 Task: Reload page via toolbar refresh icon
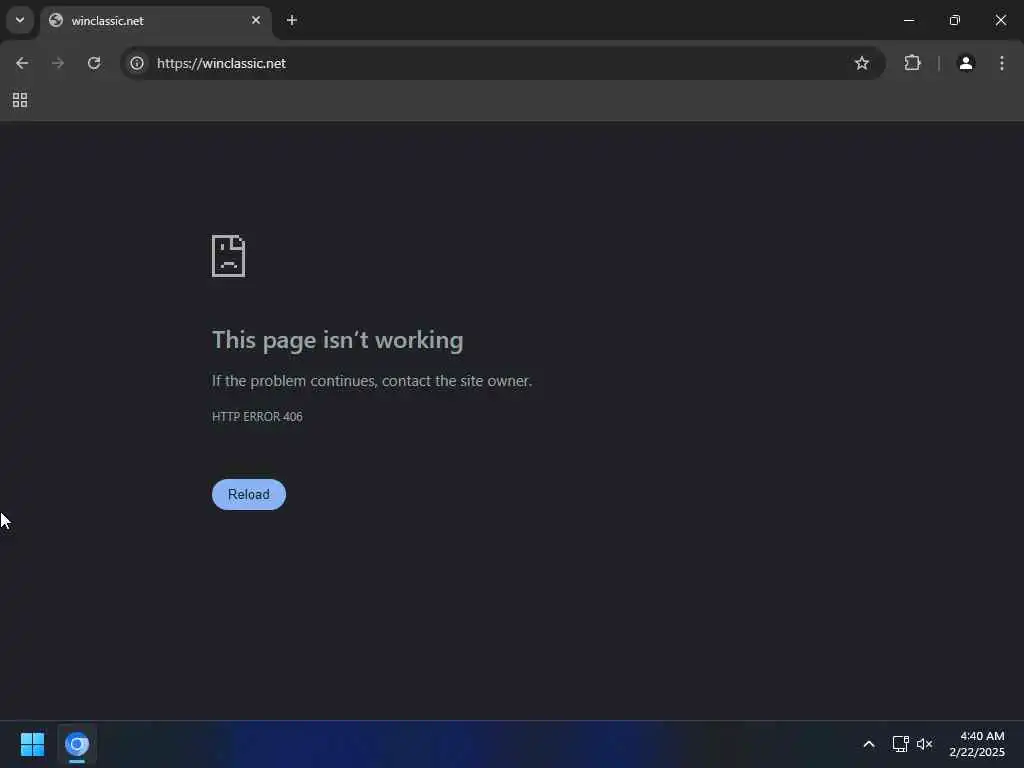[94, 63]
